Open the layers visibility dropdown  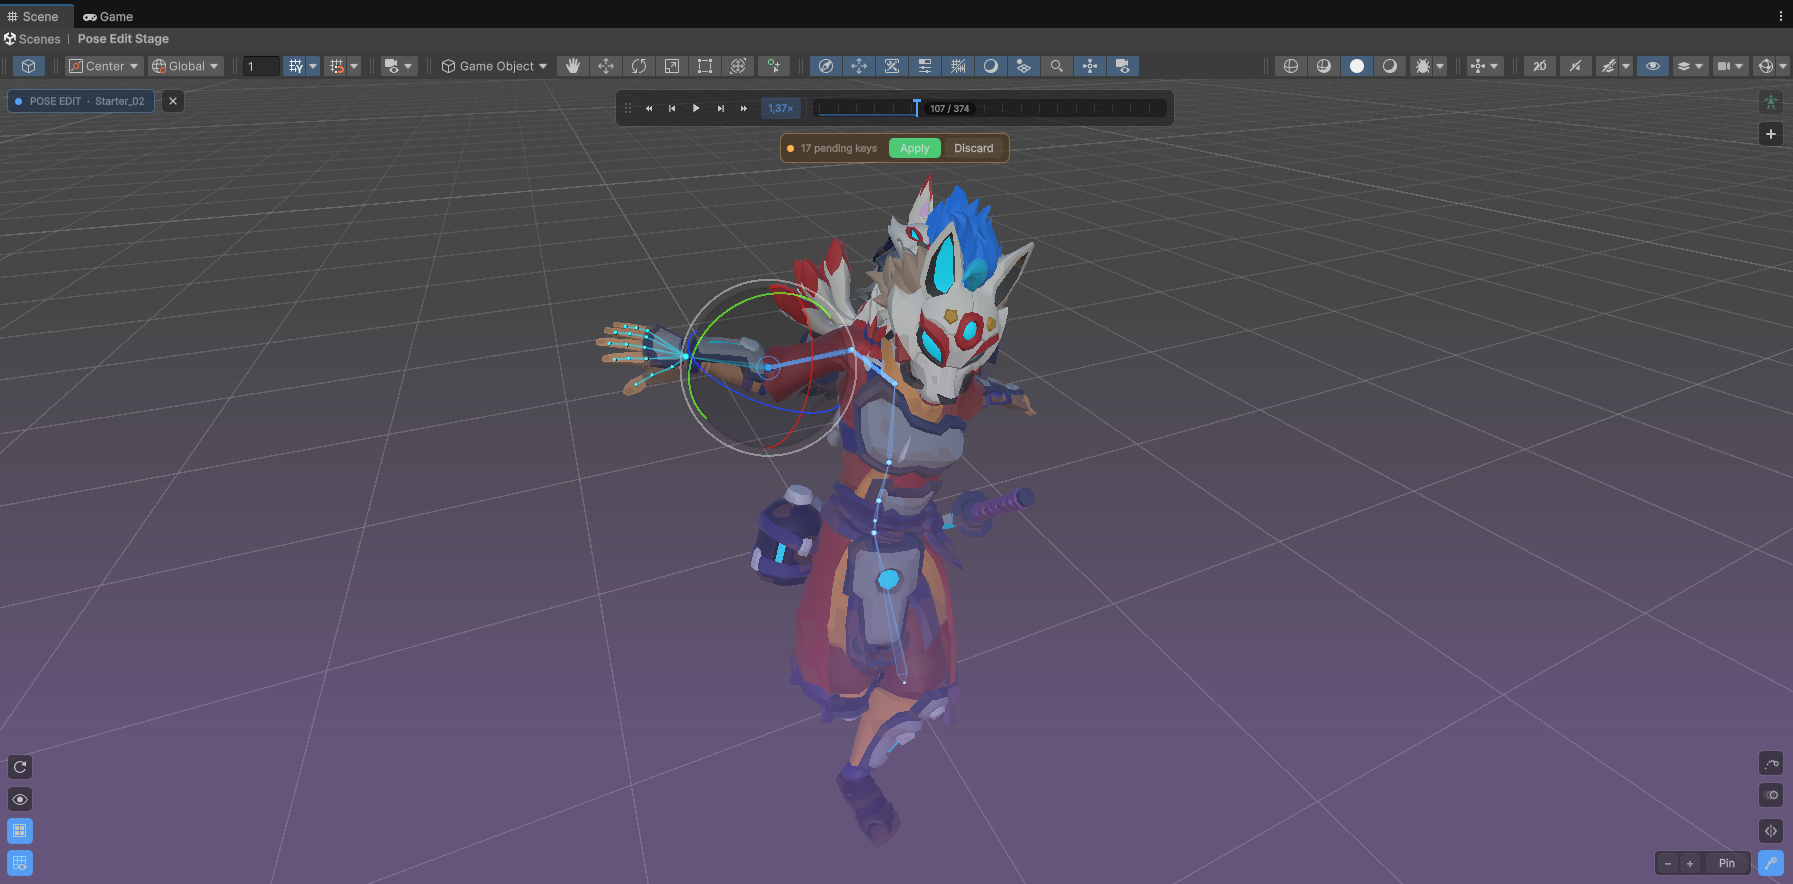1690,66
